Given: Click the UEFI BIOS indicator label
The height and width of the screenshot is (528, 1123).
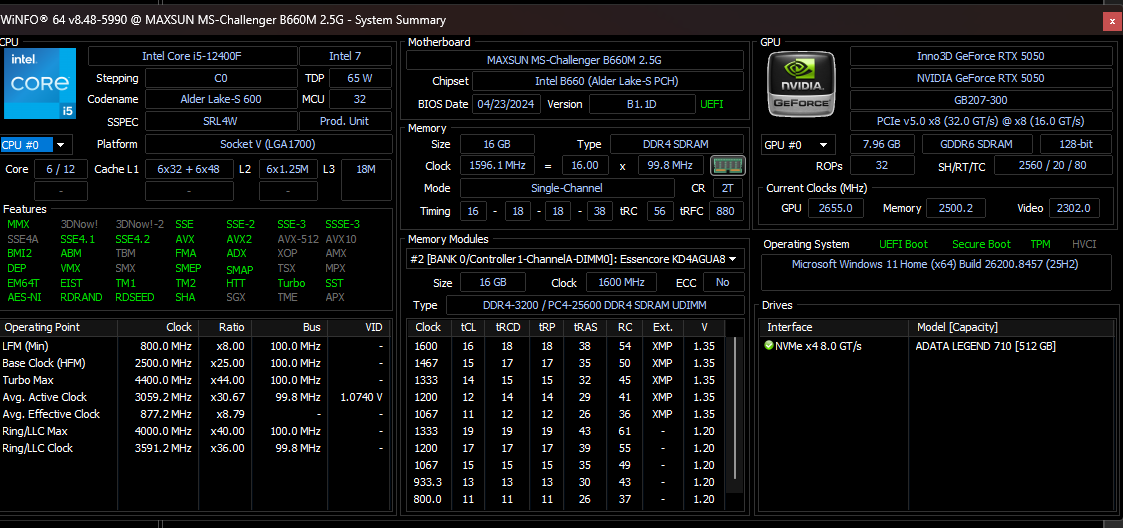Looking at the screenshot, I should click(711, 104).
